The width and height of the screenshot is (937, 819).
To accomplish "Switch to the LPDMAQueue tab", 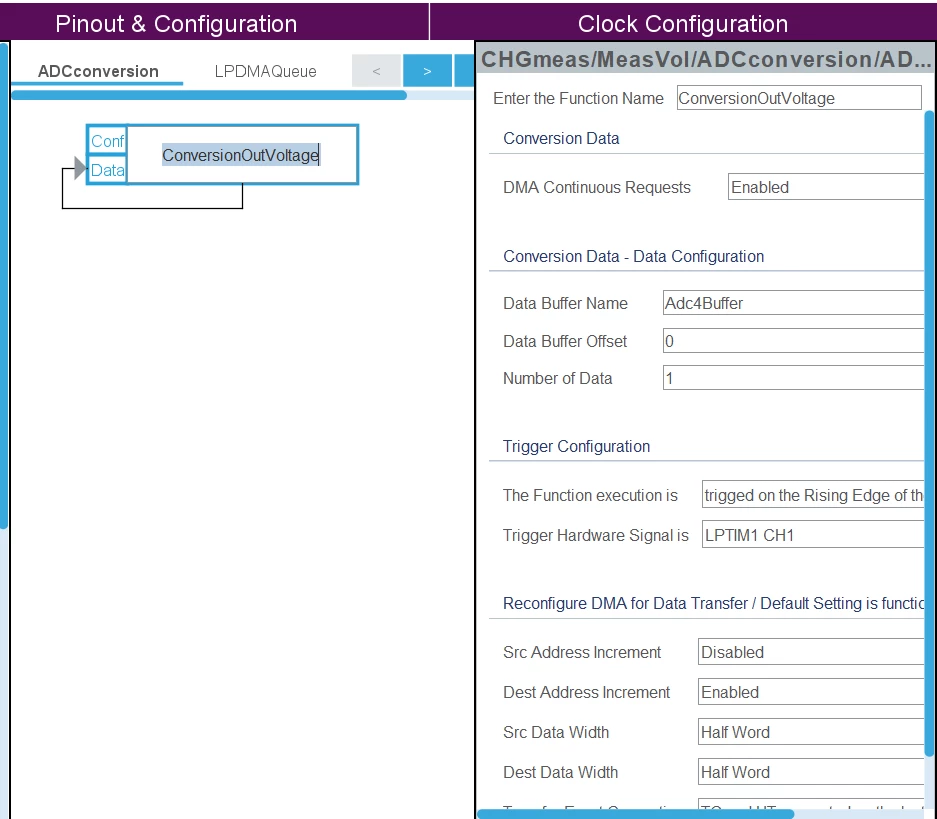I will click(265, 71).
